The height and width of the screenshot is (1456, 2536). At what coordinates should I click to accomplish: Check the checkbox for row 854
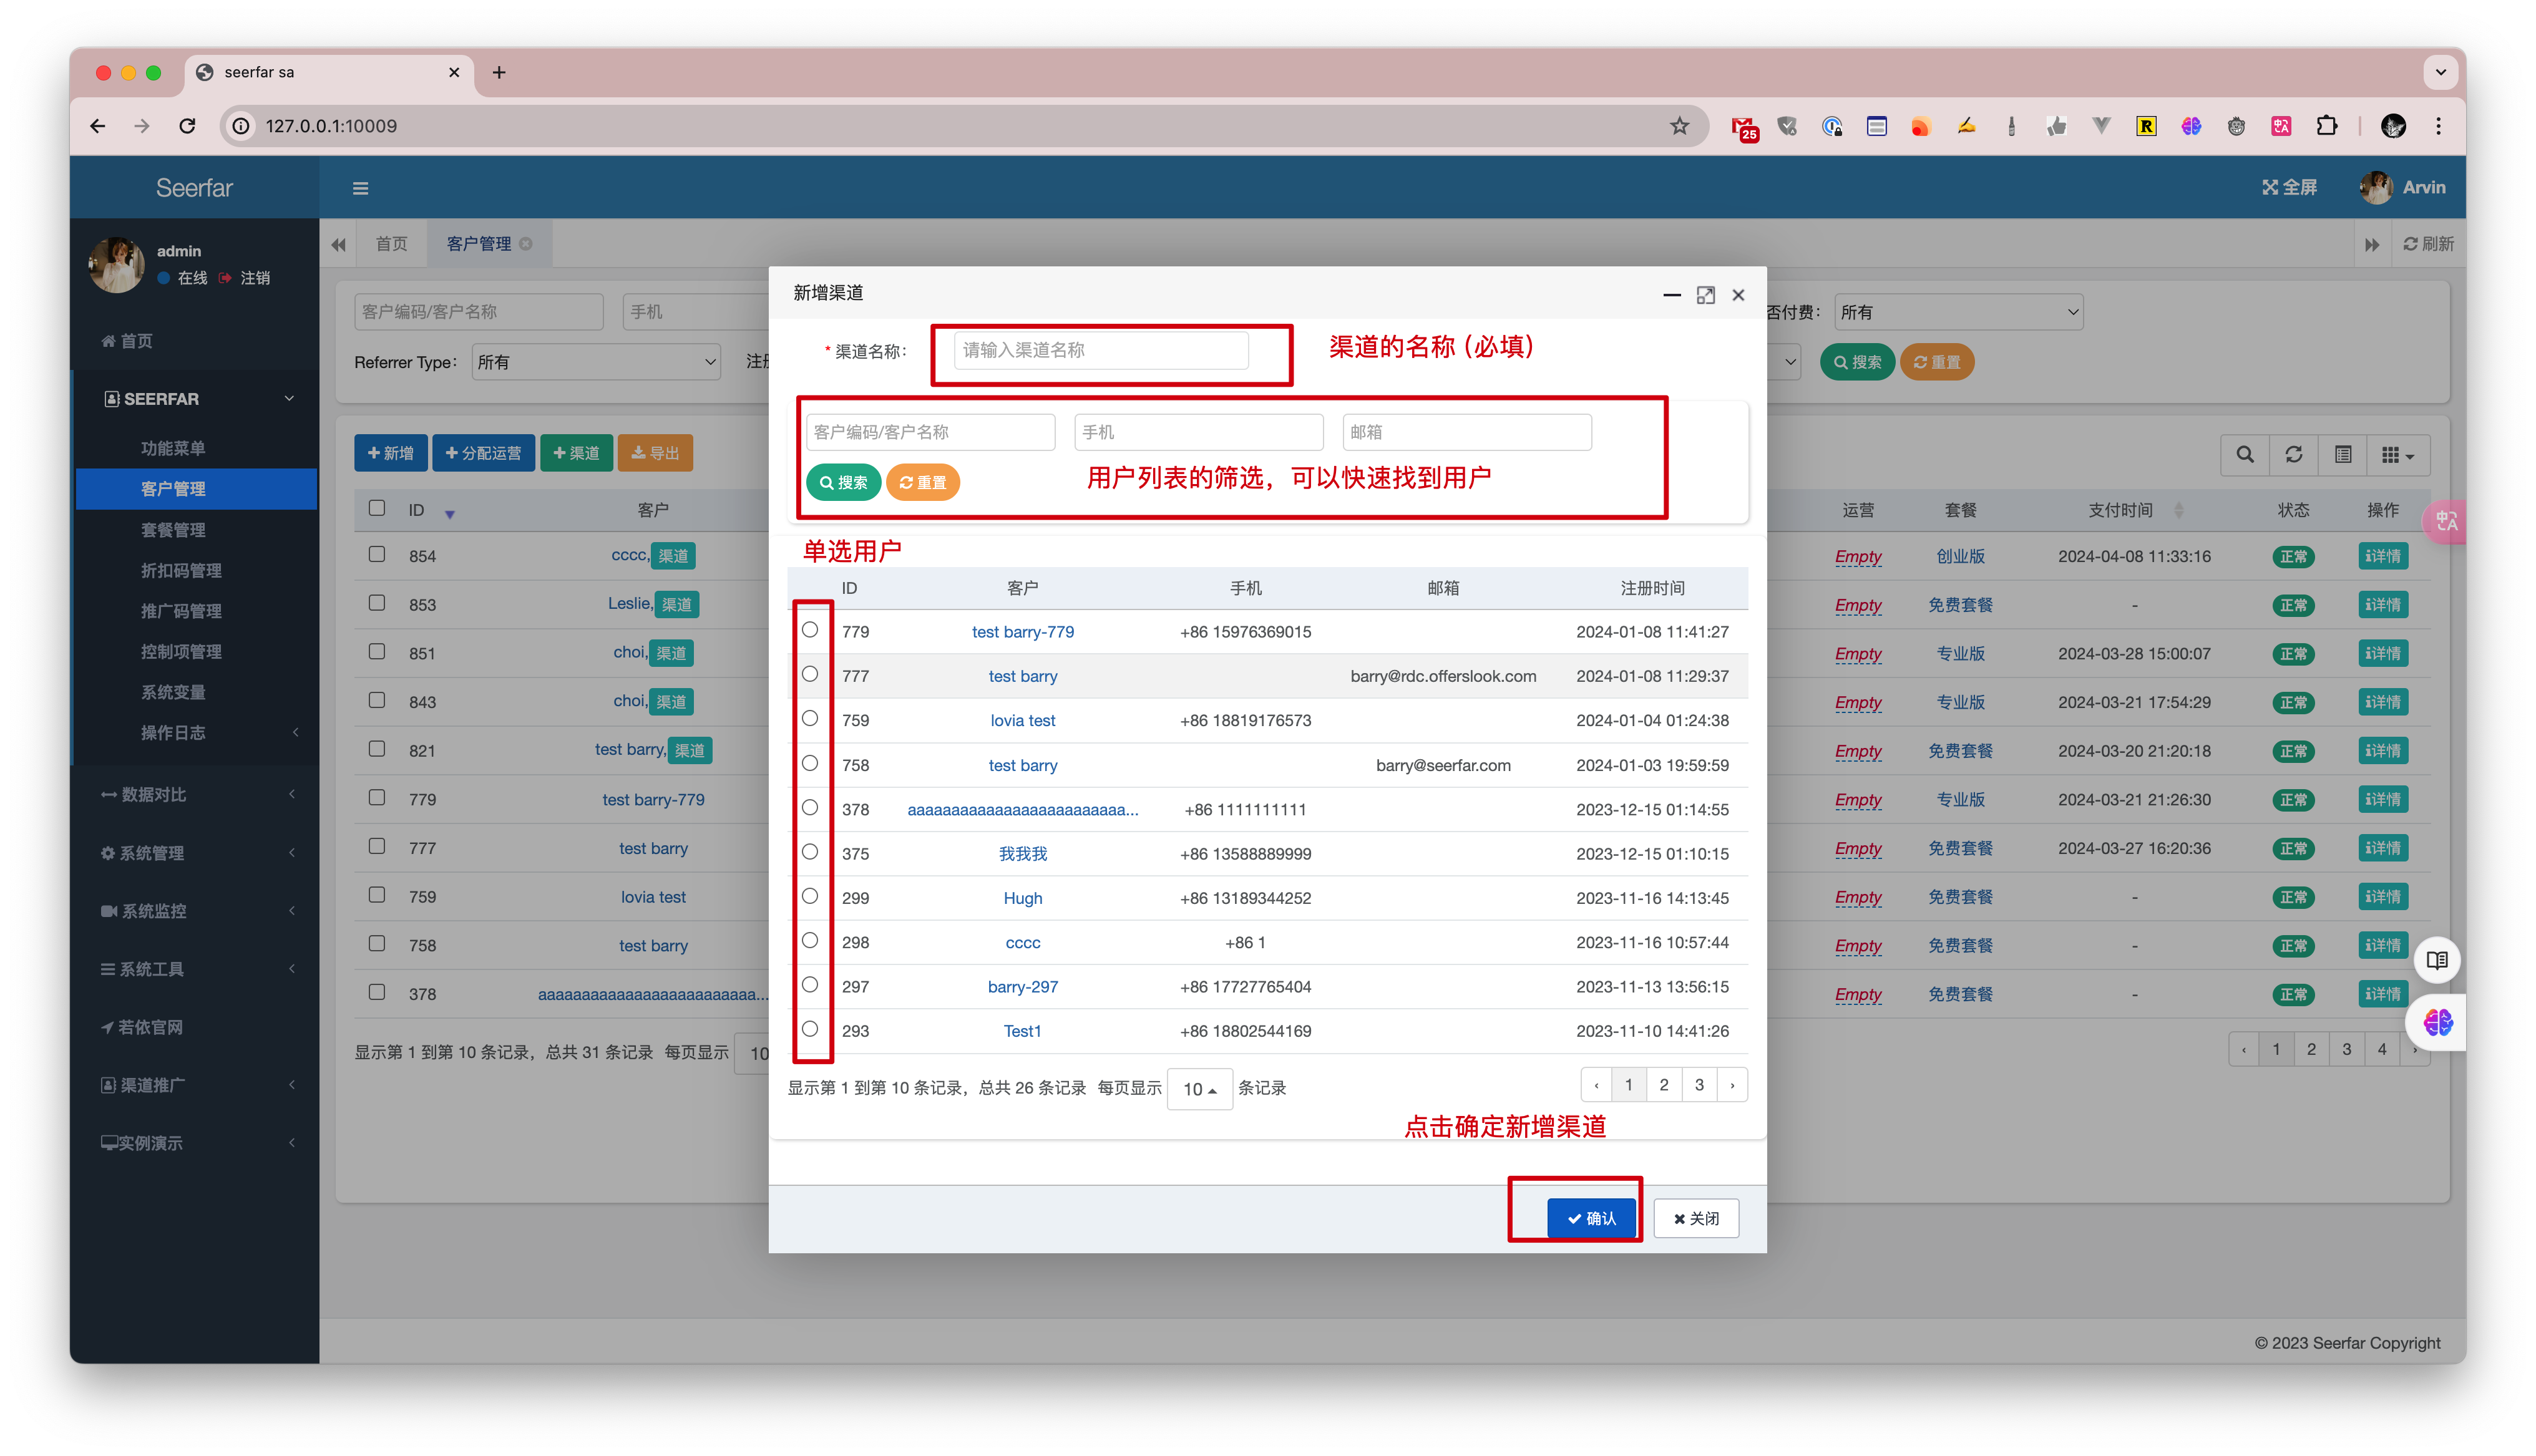[x=377, y=554]
